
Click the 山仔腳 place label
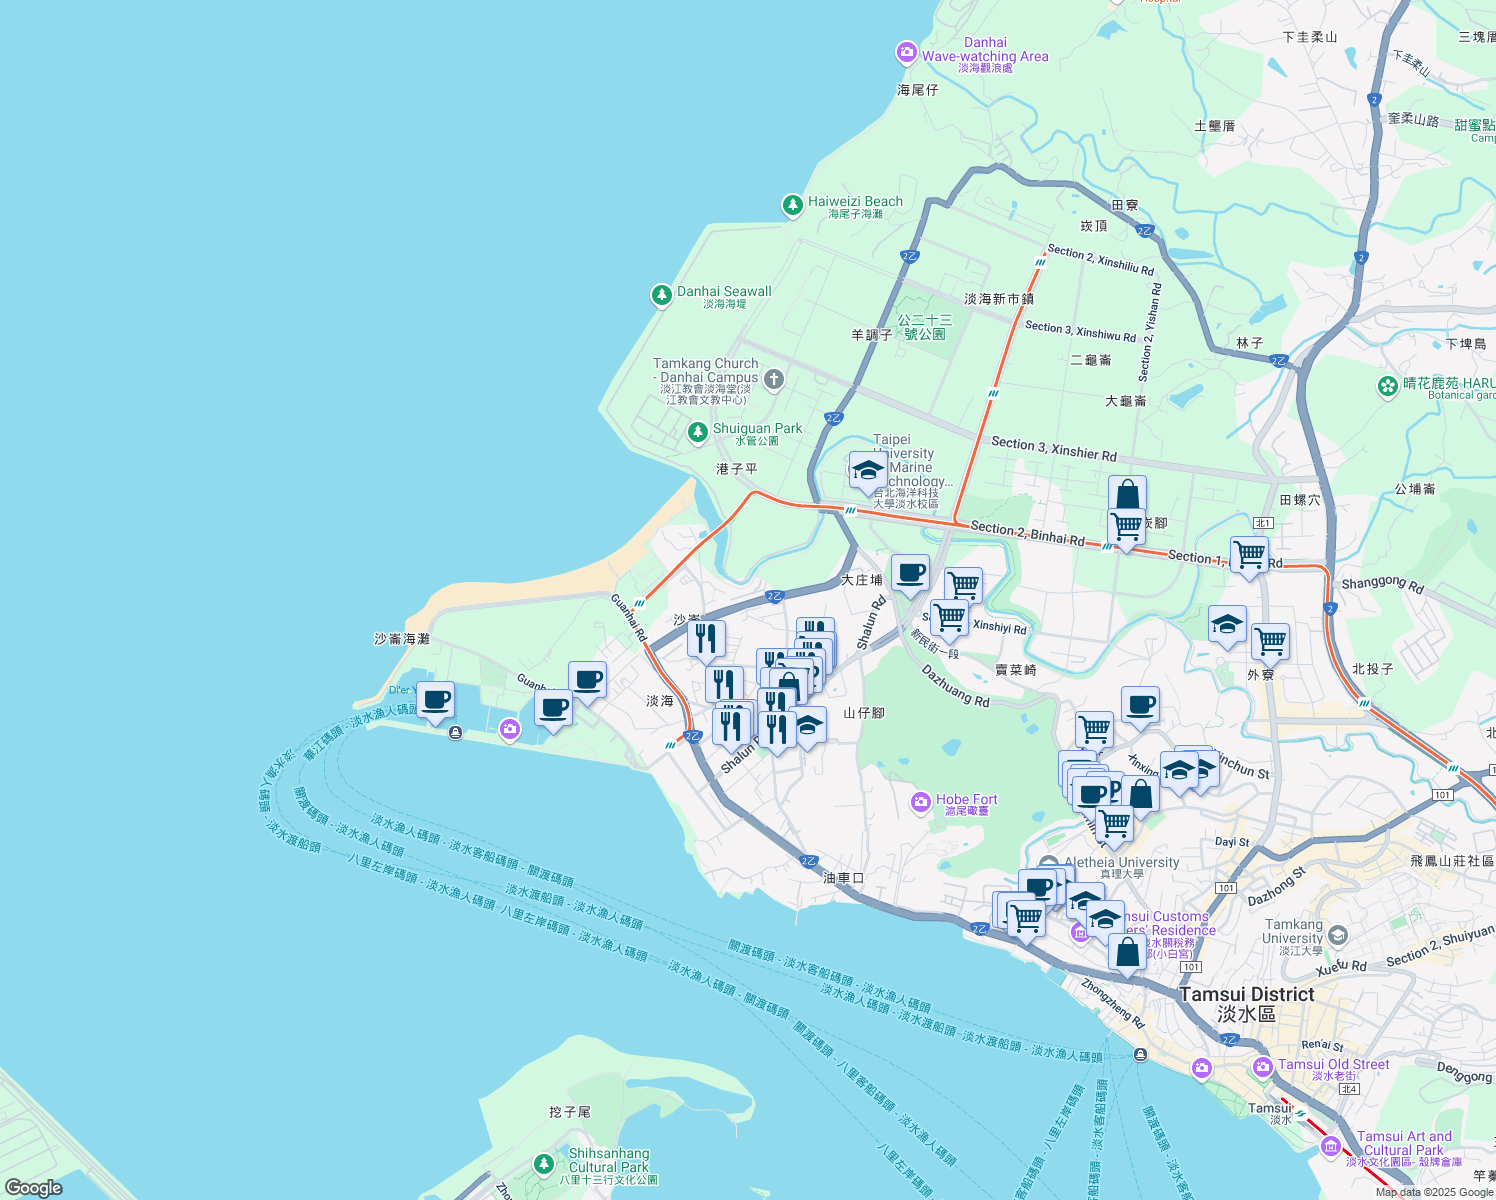[864, 713]
